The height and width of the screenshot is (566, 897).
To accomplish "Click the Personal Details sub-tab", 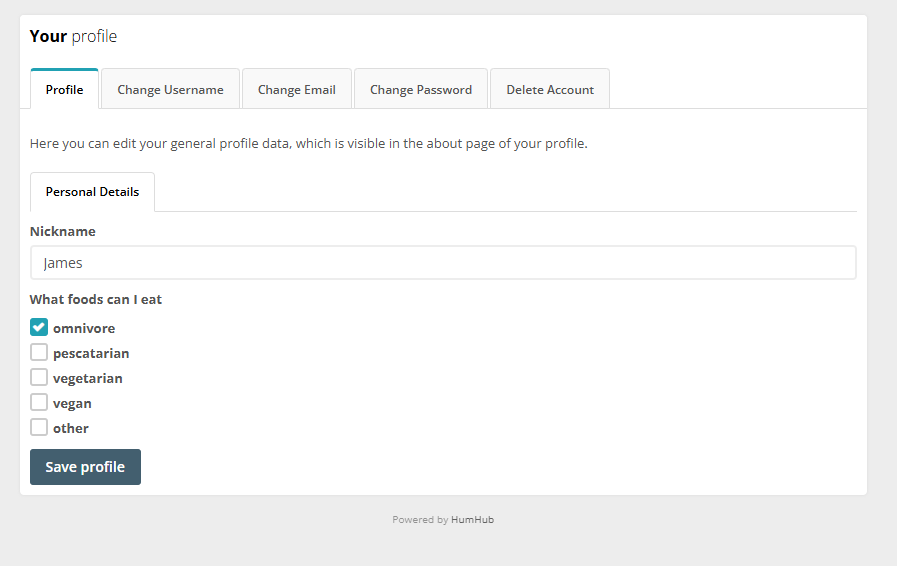I will 92,192.
